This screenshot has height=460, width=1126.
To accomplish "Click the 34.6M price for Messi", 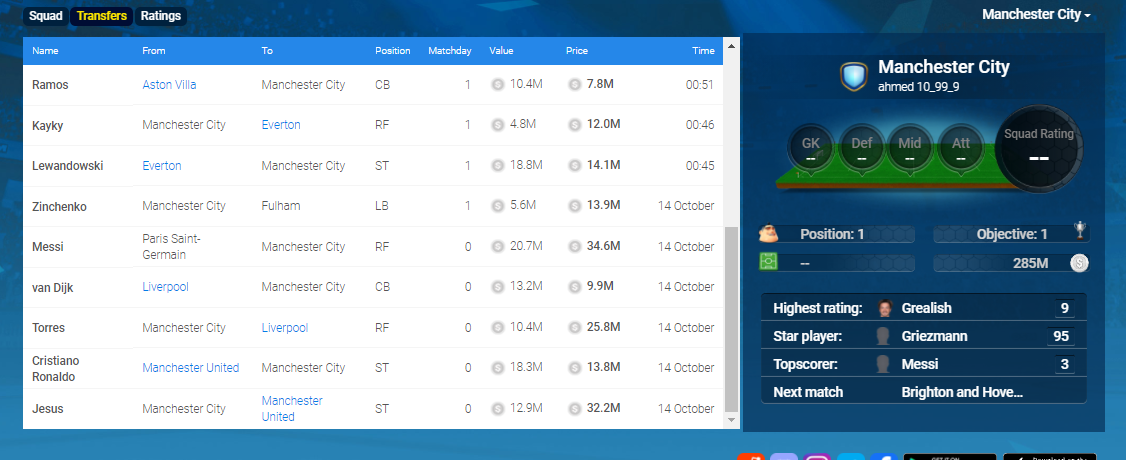I will tap(603, 247).
